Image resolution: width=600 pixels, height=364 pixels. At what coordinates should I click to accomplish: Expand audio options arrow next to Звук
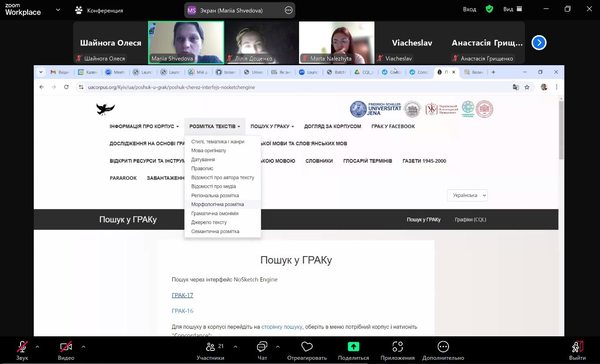37,347
